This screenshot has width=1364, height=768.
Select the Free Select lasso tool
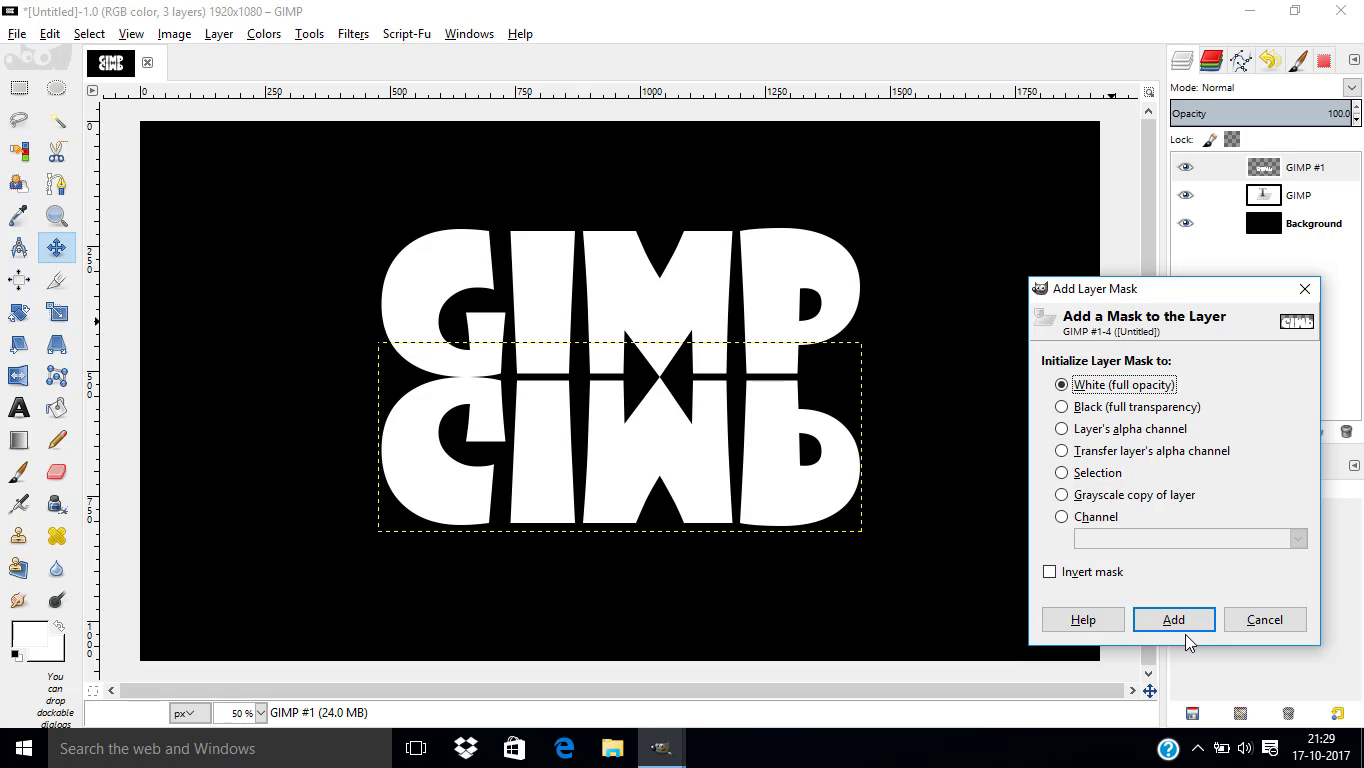point(19,120)
